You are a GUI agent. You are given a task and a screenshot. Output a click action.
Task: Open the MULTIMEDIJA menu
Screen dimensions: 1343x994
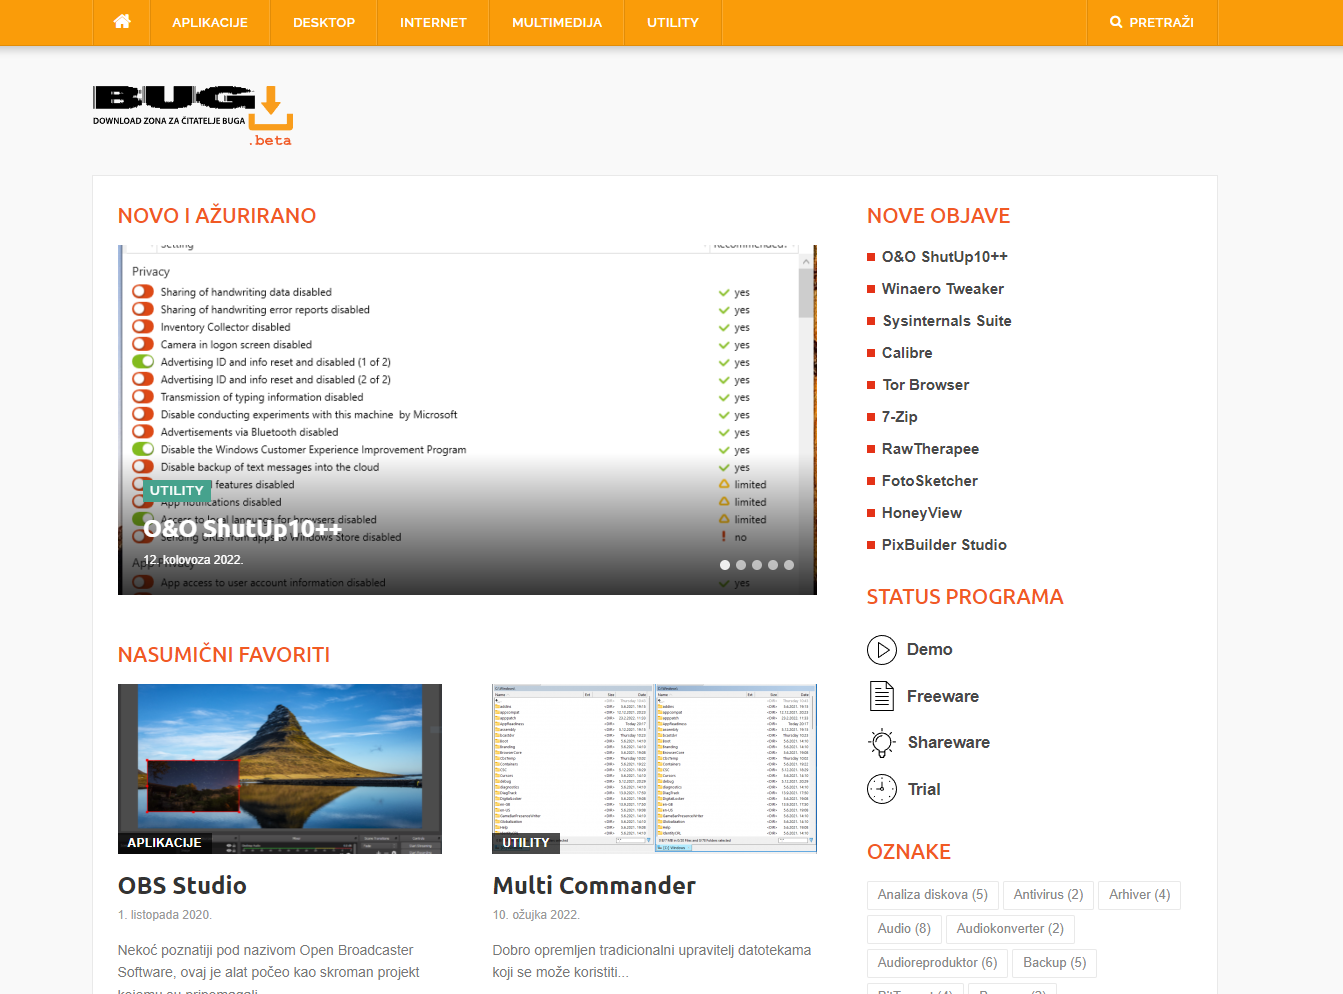click(x=557, y=22)
